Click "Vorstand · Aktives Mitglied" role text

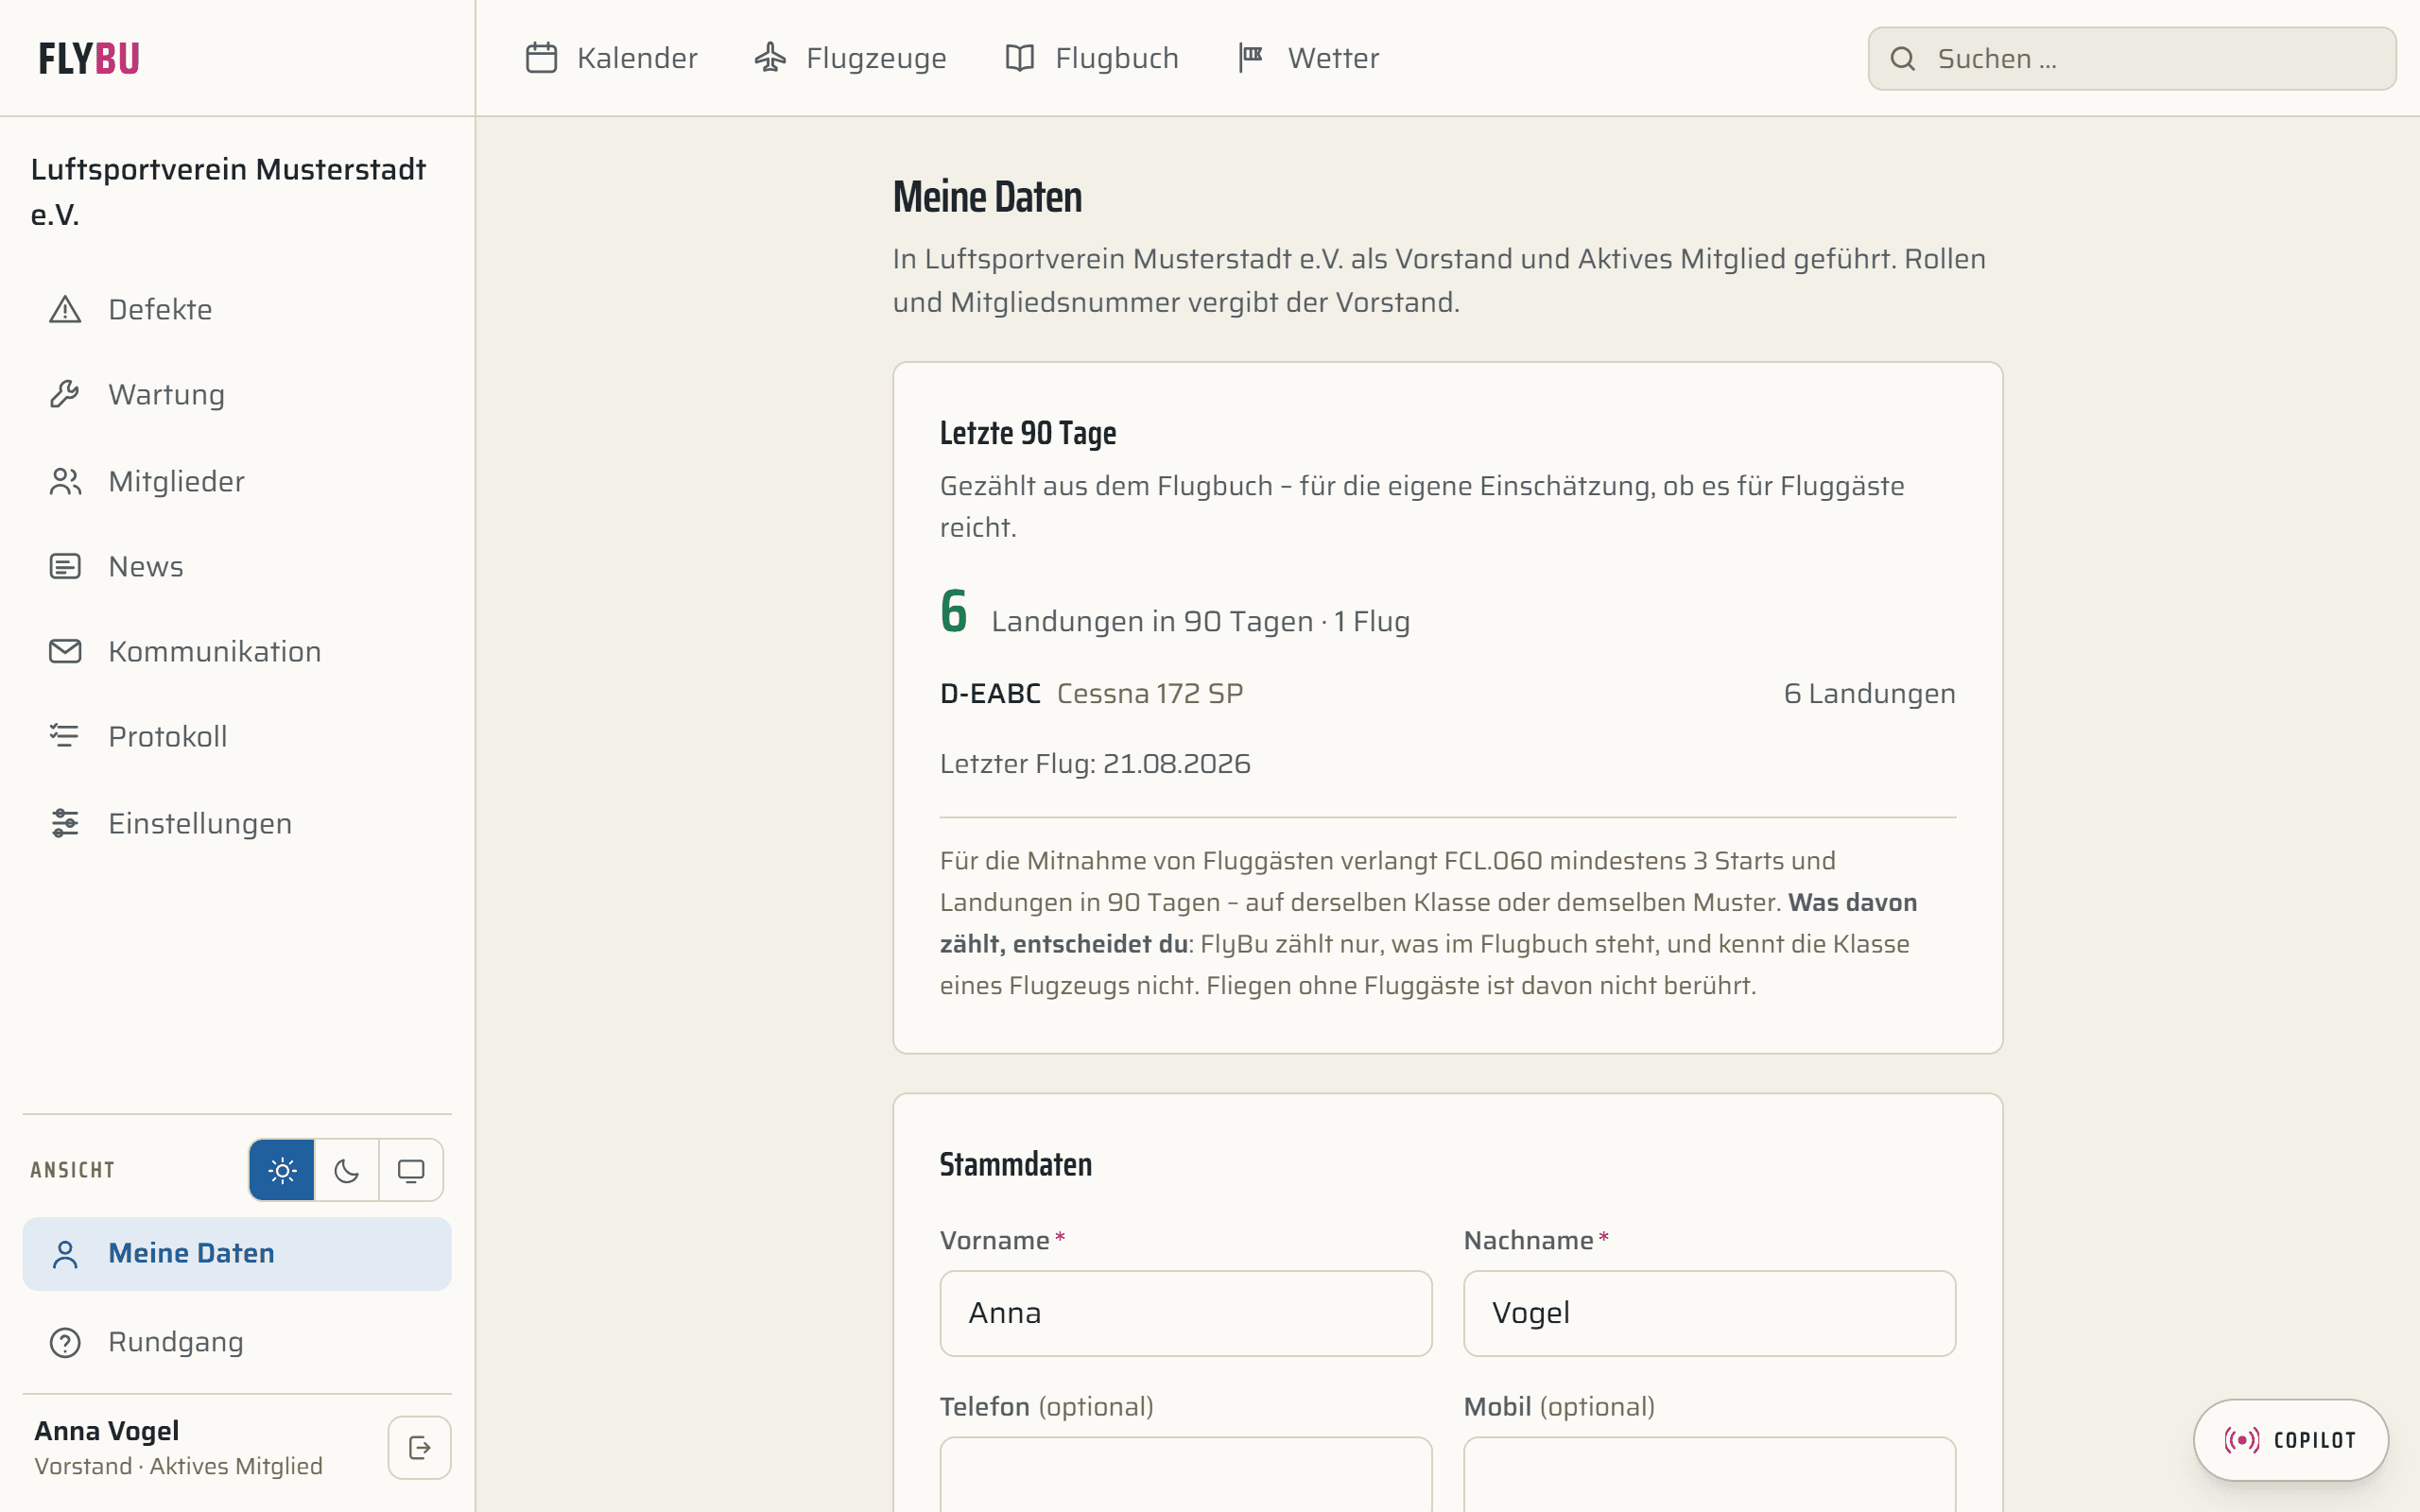click(x=179, y=1466)
